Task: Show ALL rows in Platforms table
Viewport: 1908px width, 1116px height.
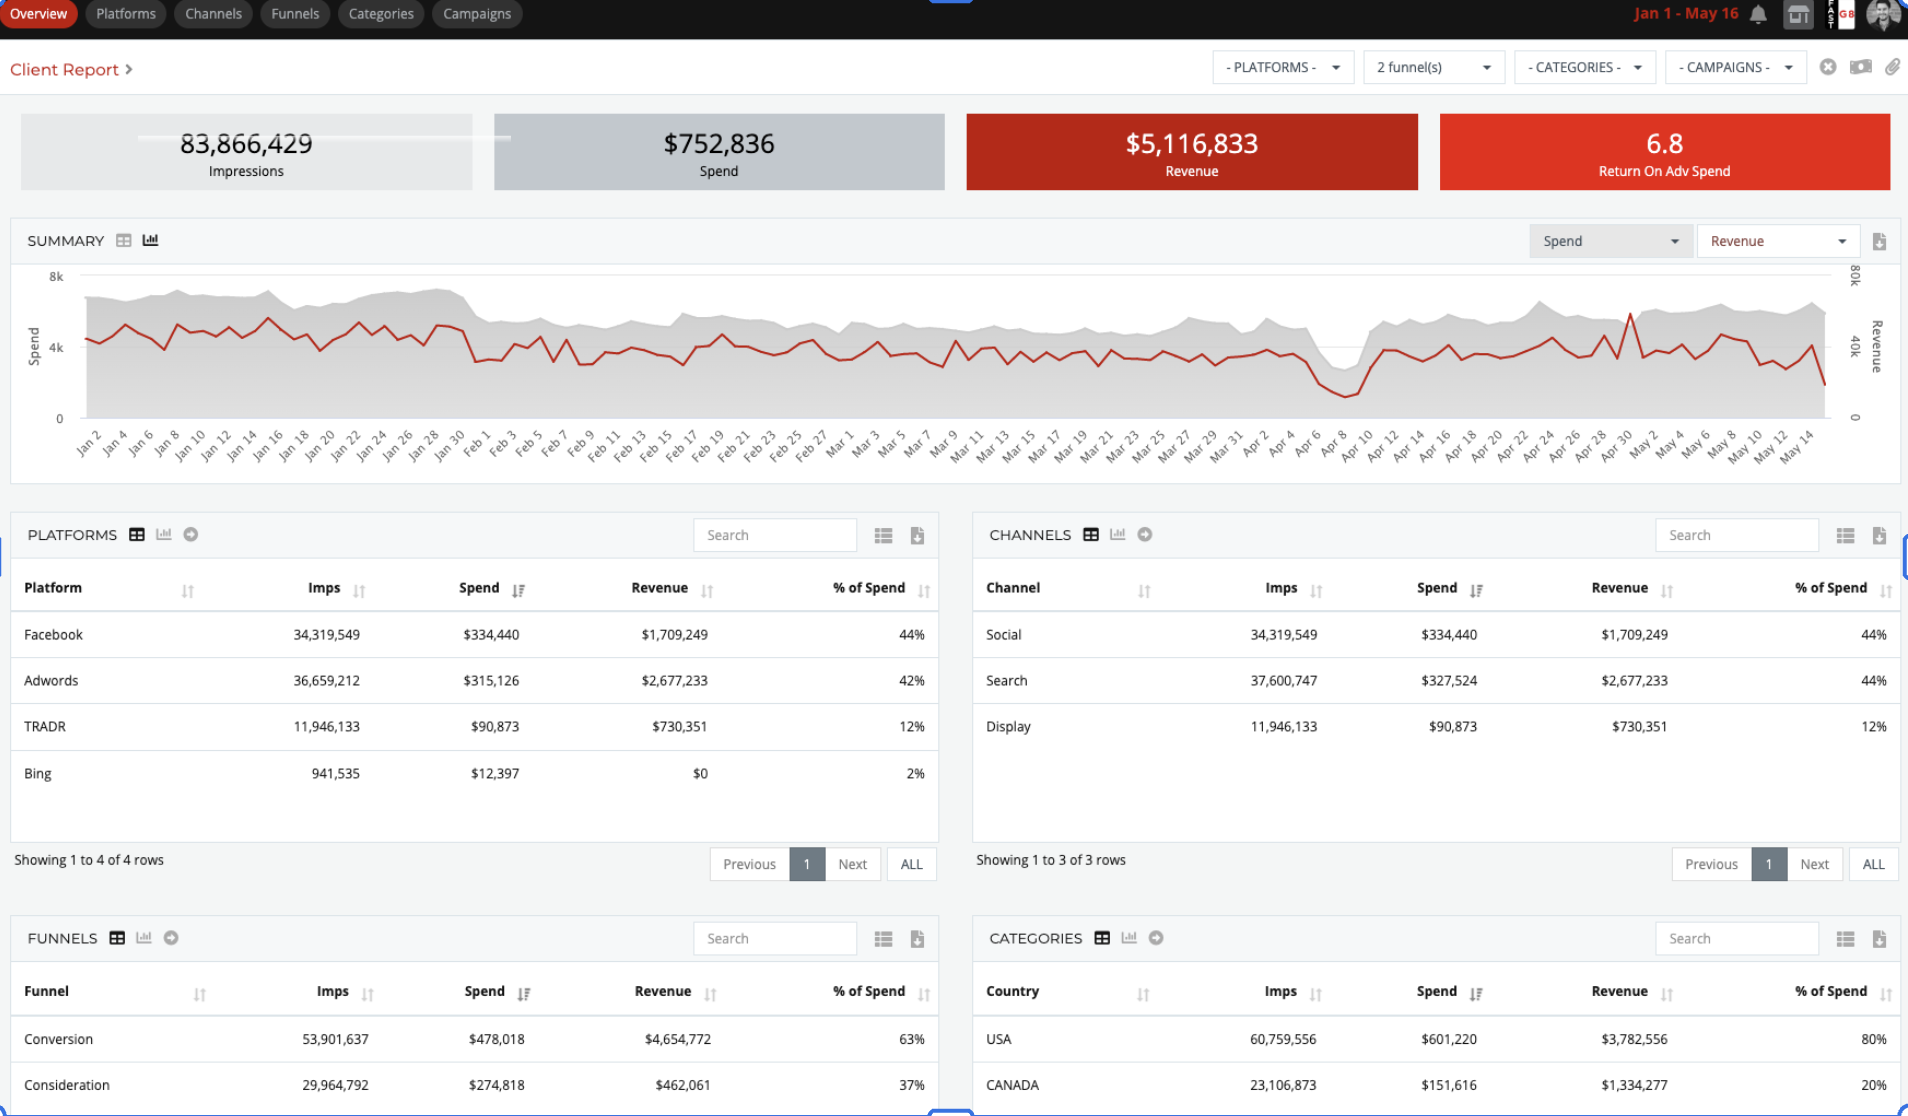Action: 912,864
